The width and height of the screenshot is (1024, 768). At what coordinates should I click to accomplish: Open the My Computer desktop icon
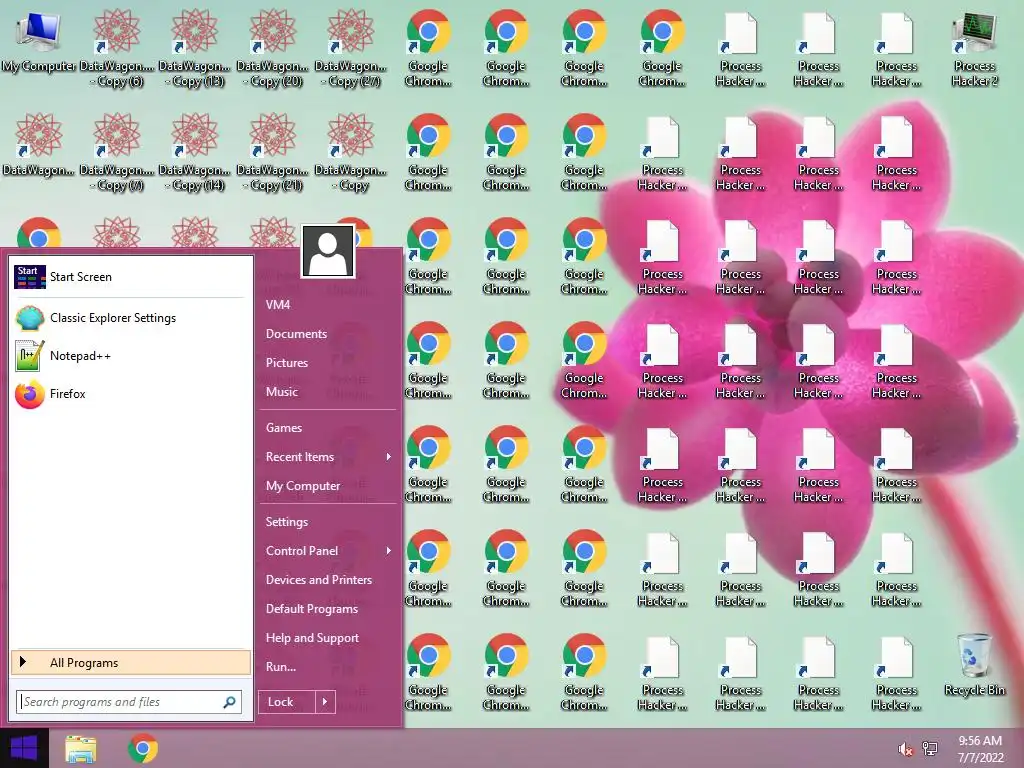click(x=39, y=42)
